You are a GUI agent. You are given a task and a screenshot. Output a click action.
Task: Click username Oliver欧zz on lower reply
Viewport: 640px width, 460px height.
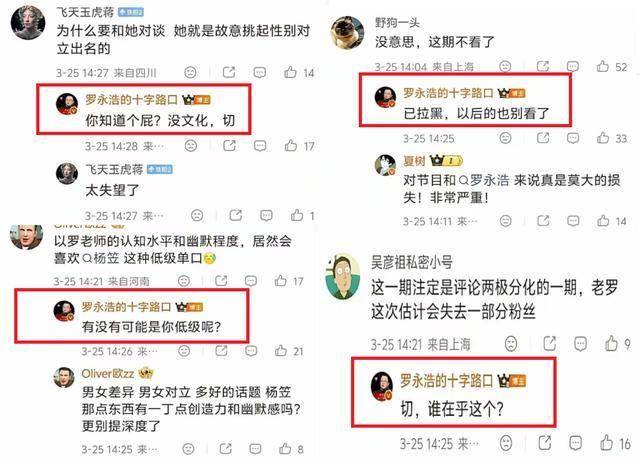pos(108,373)
